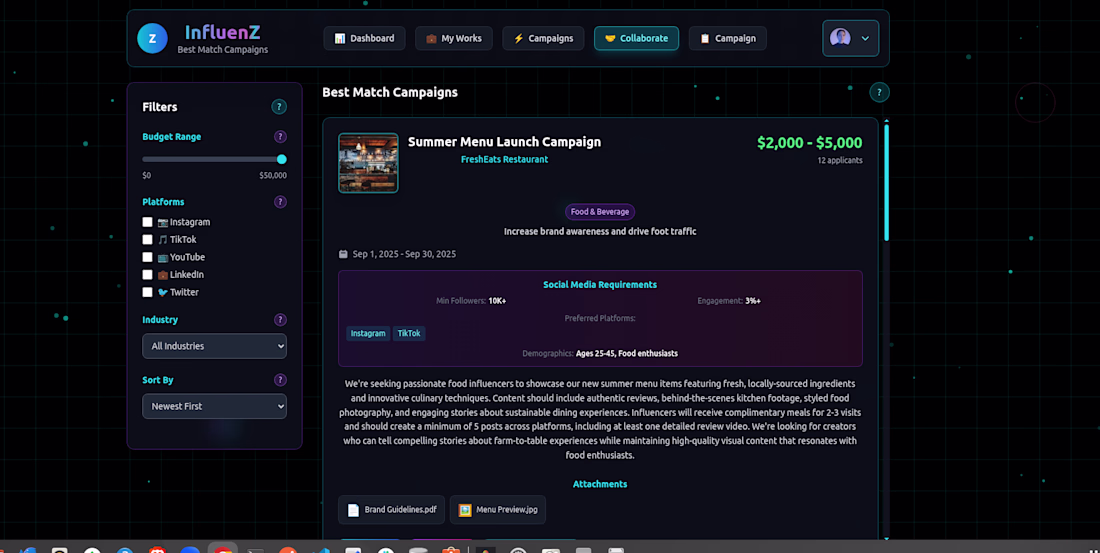Enable the LinkedIn platform checkbox
The image size is (1100, 553).
[147, 274]
